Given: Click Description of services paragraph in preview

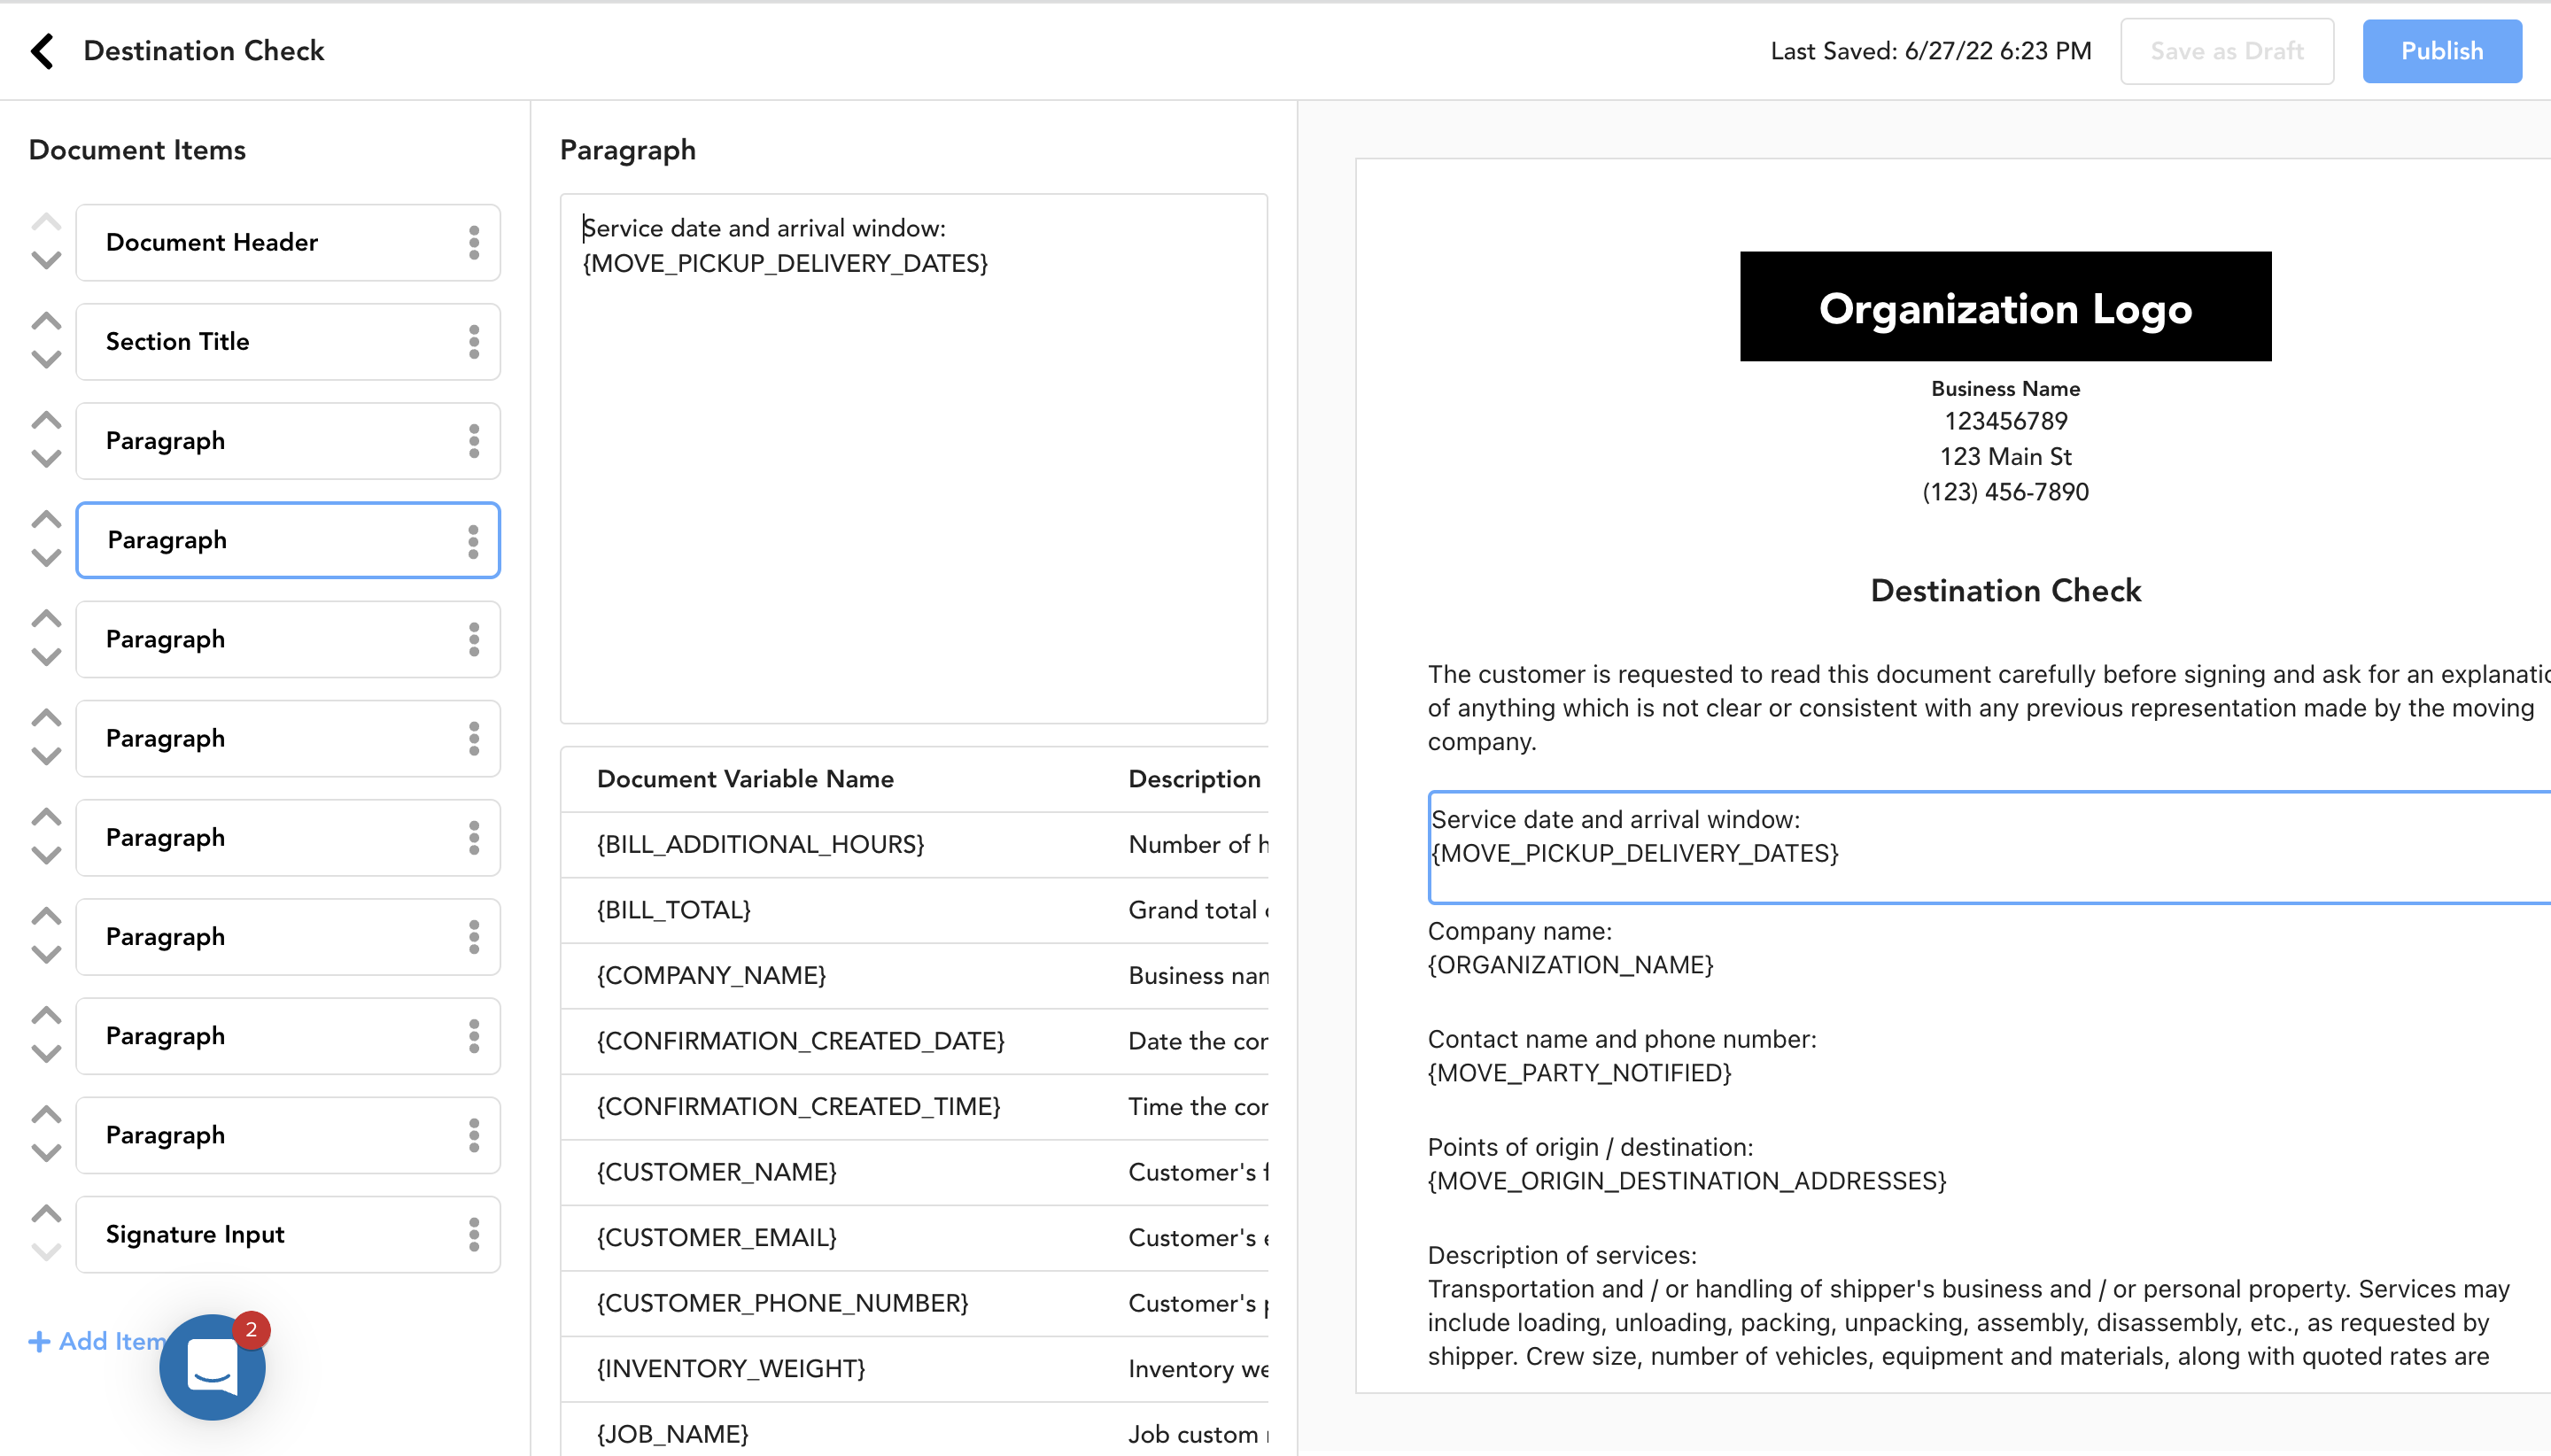Looking at the screenshot, I should tap(1969, 1306).
